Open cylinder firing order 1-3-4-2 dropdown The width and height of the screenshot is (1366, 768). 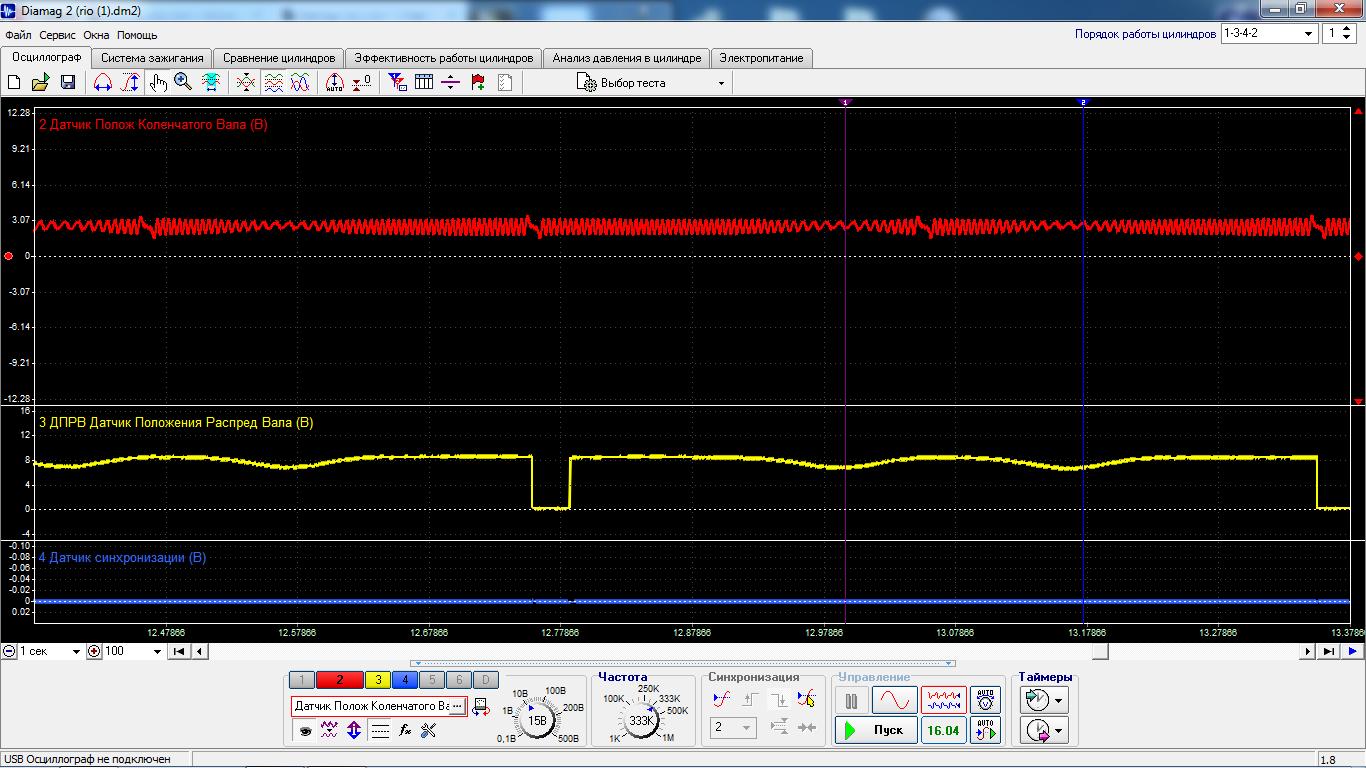pos(1270,33)
